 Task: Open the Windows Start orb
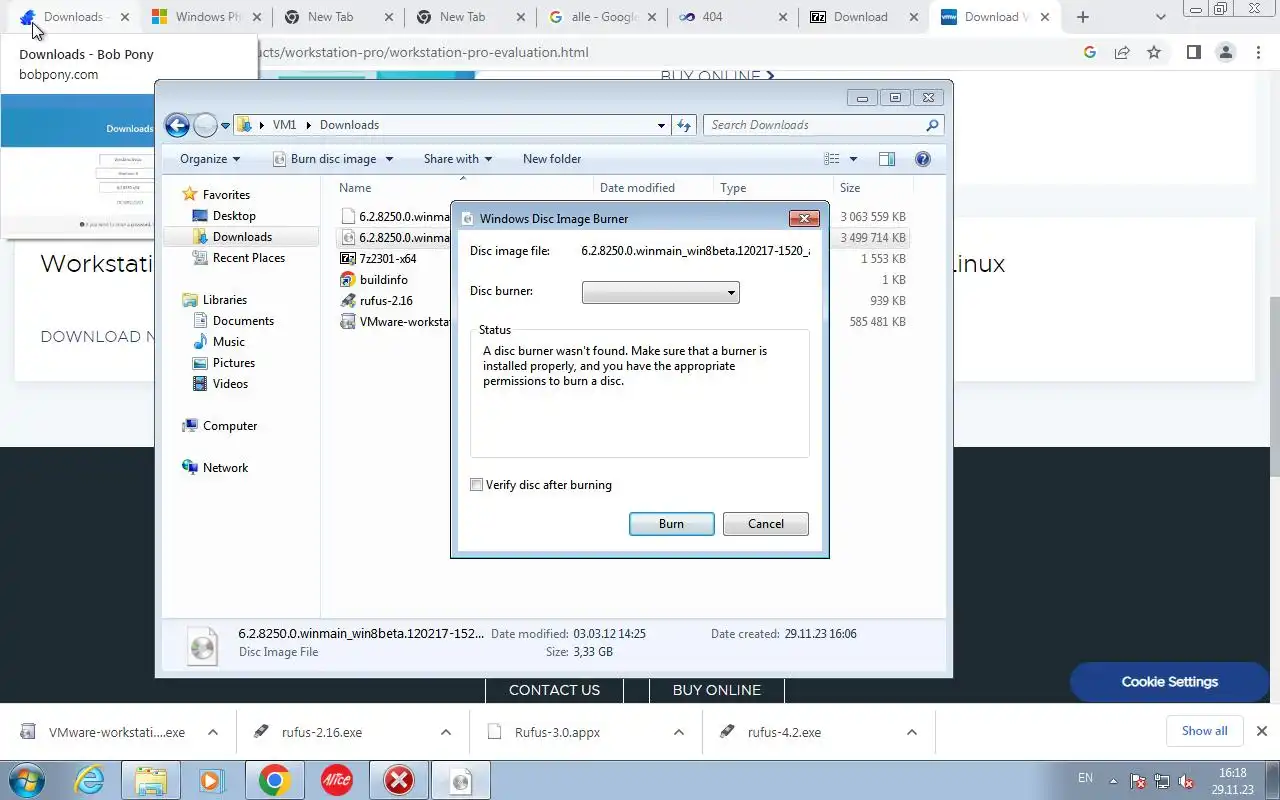(x=25, y=781)
